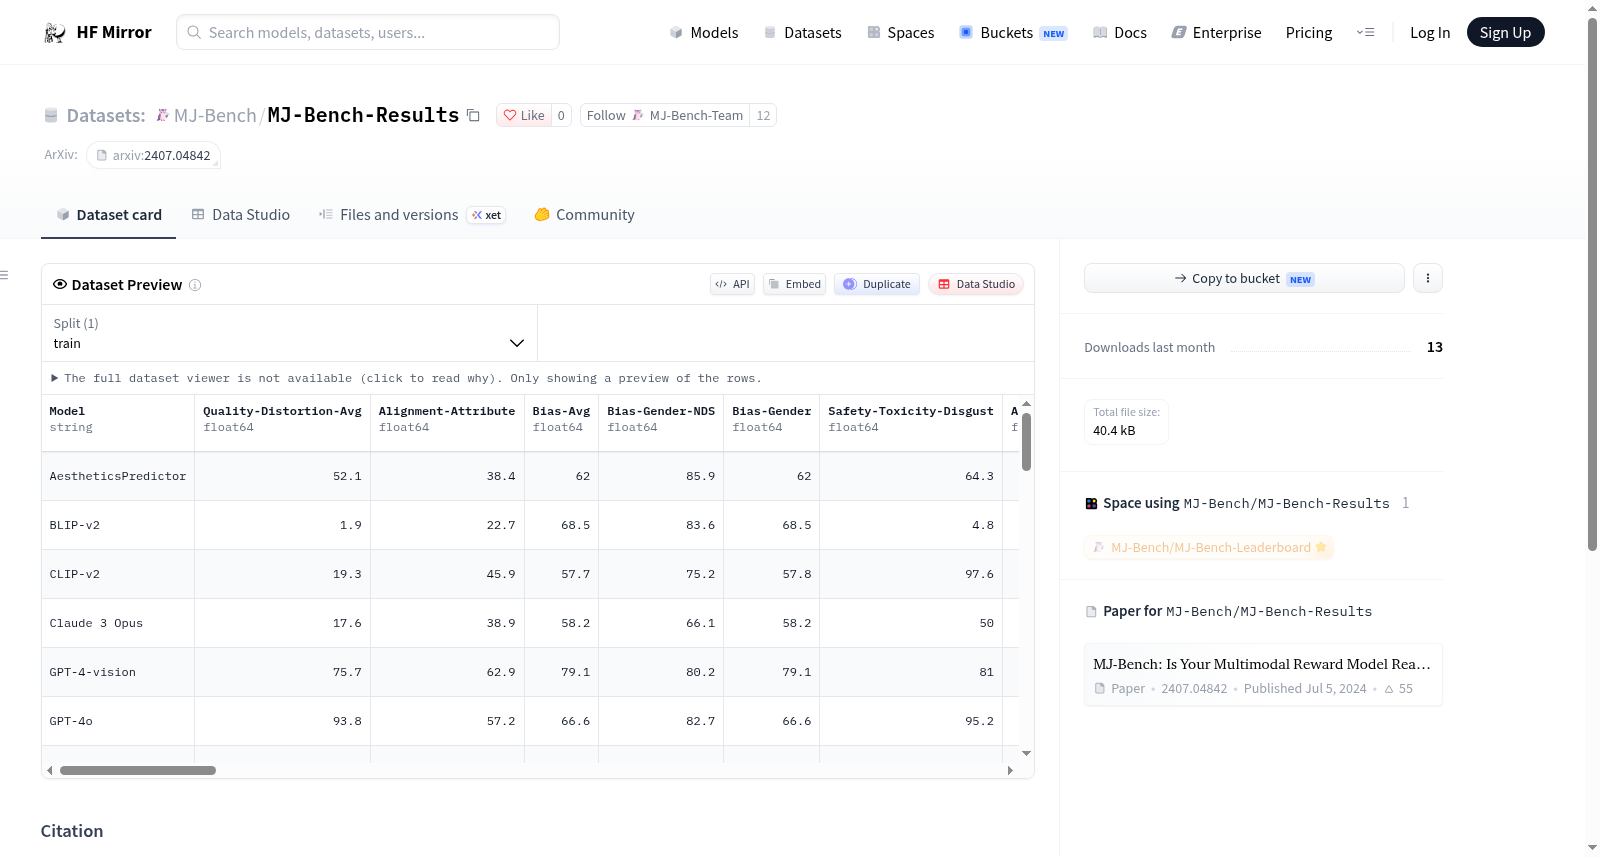
Task: Open the MJ-Bench-Leaderboard space link
Action: (1209, 548)
